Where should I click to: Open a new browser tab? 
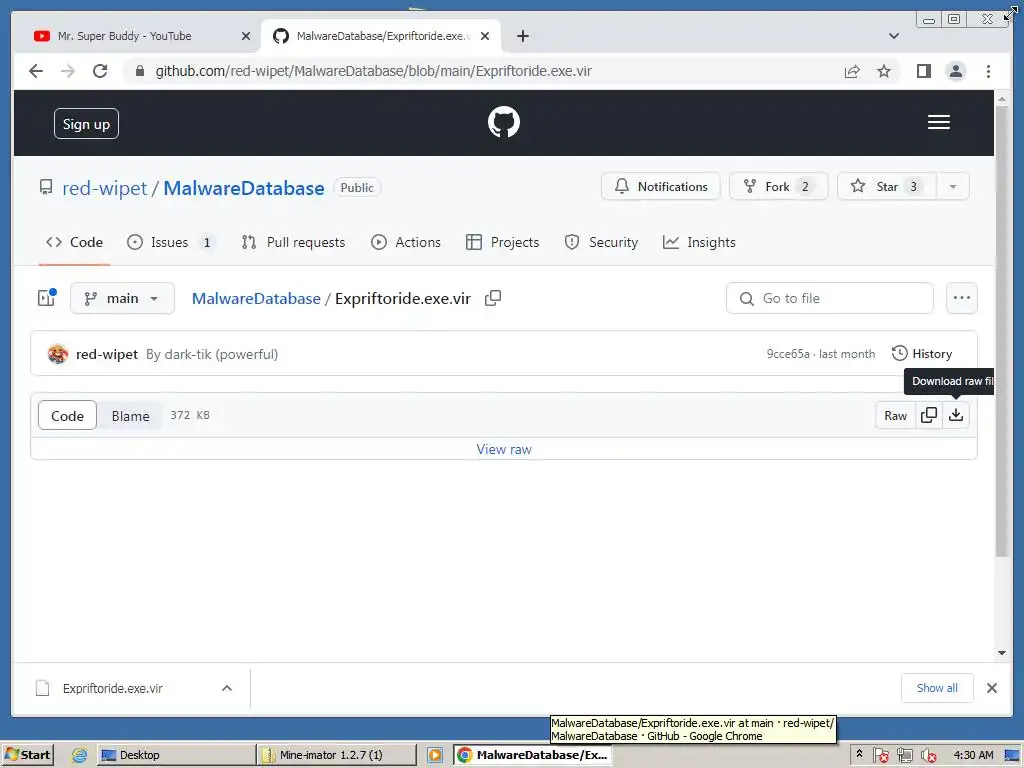(522, 36)
